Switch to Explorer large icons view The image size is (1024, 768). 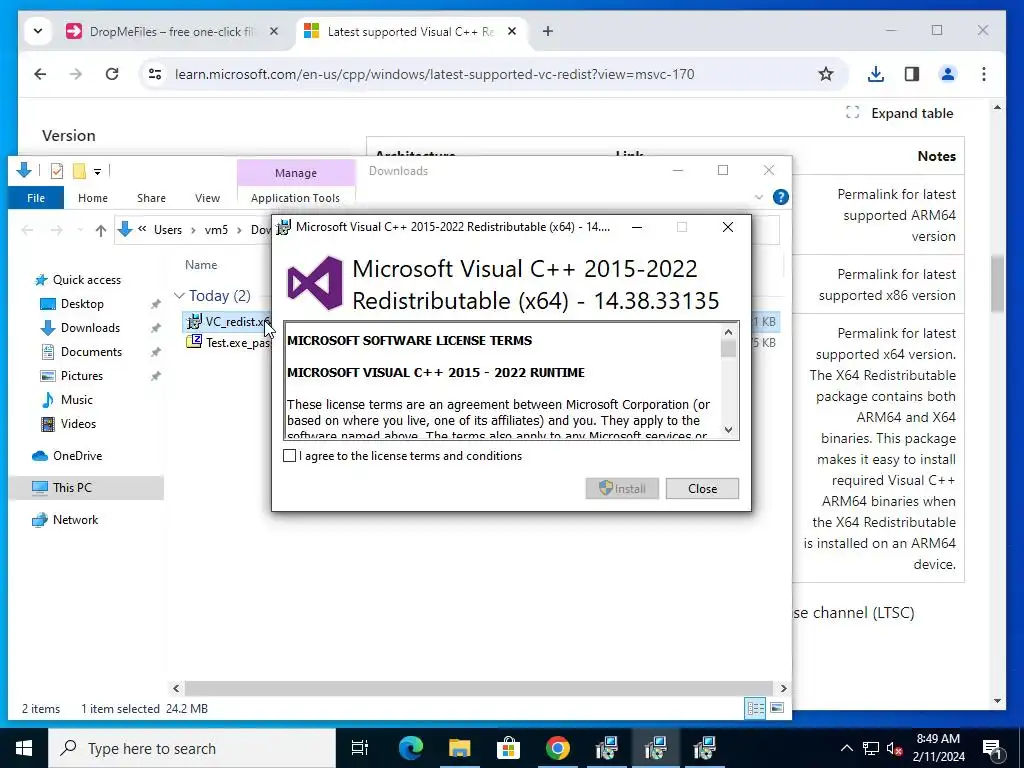click(777, 709)
